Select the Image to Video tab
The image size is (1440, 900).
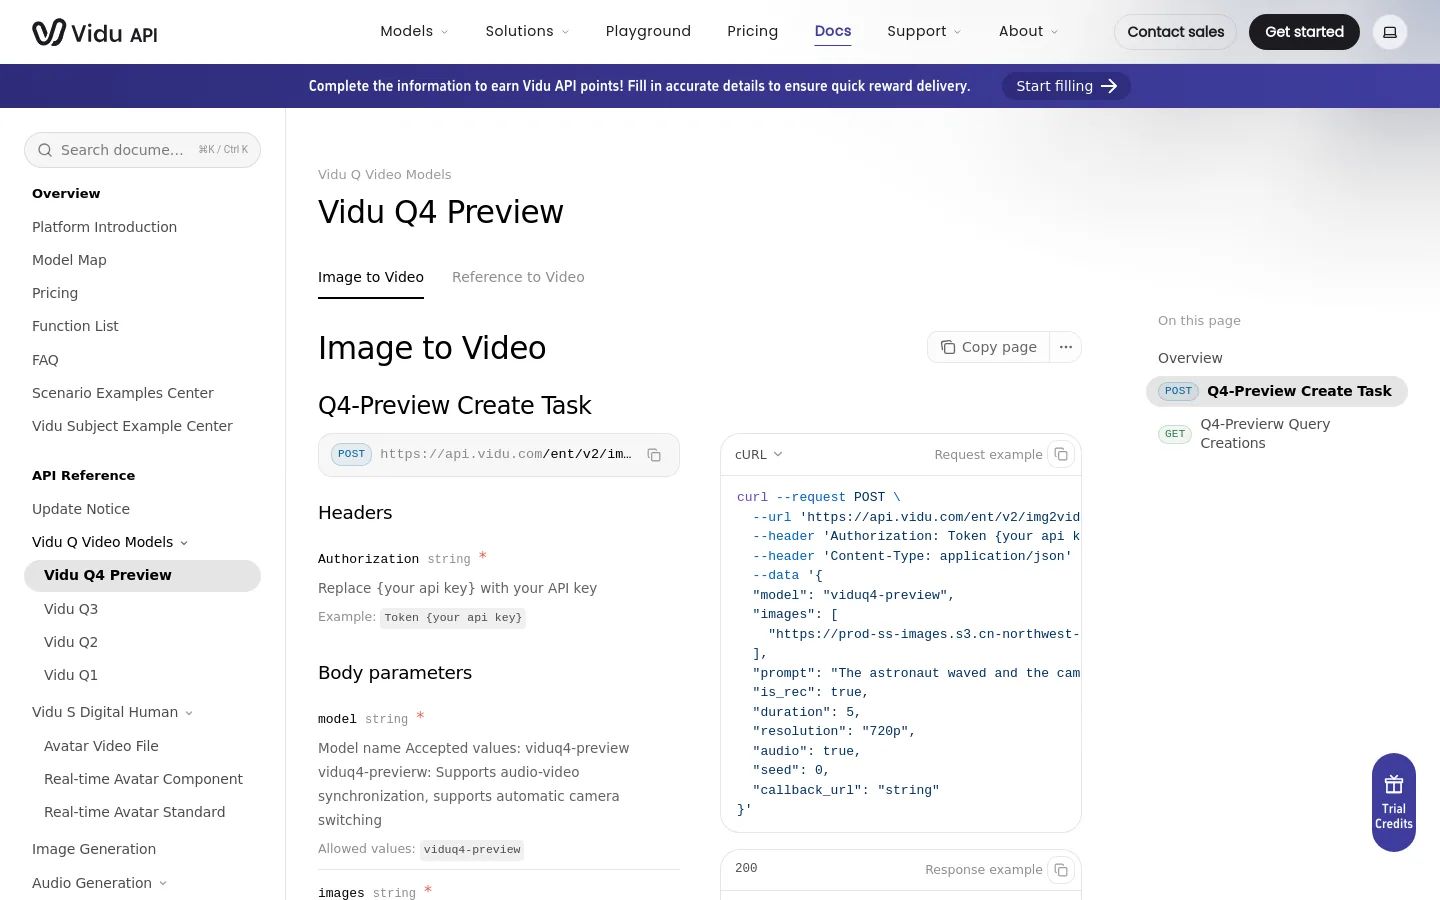tap(371, 277)
